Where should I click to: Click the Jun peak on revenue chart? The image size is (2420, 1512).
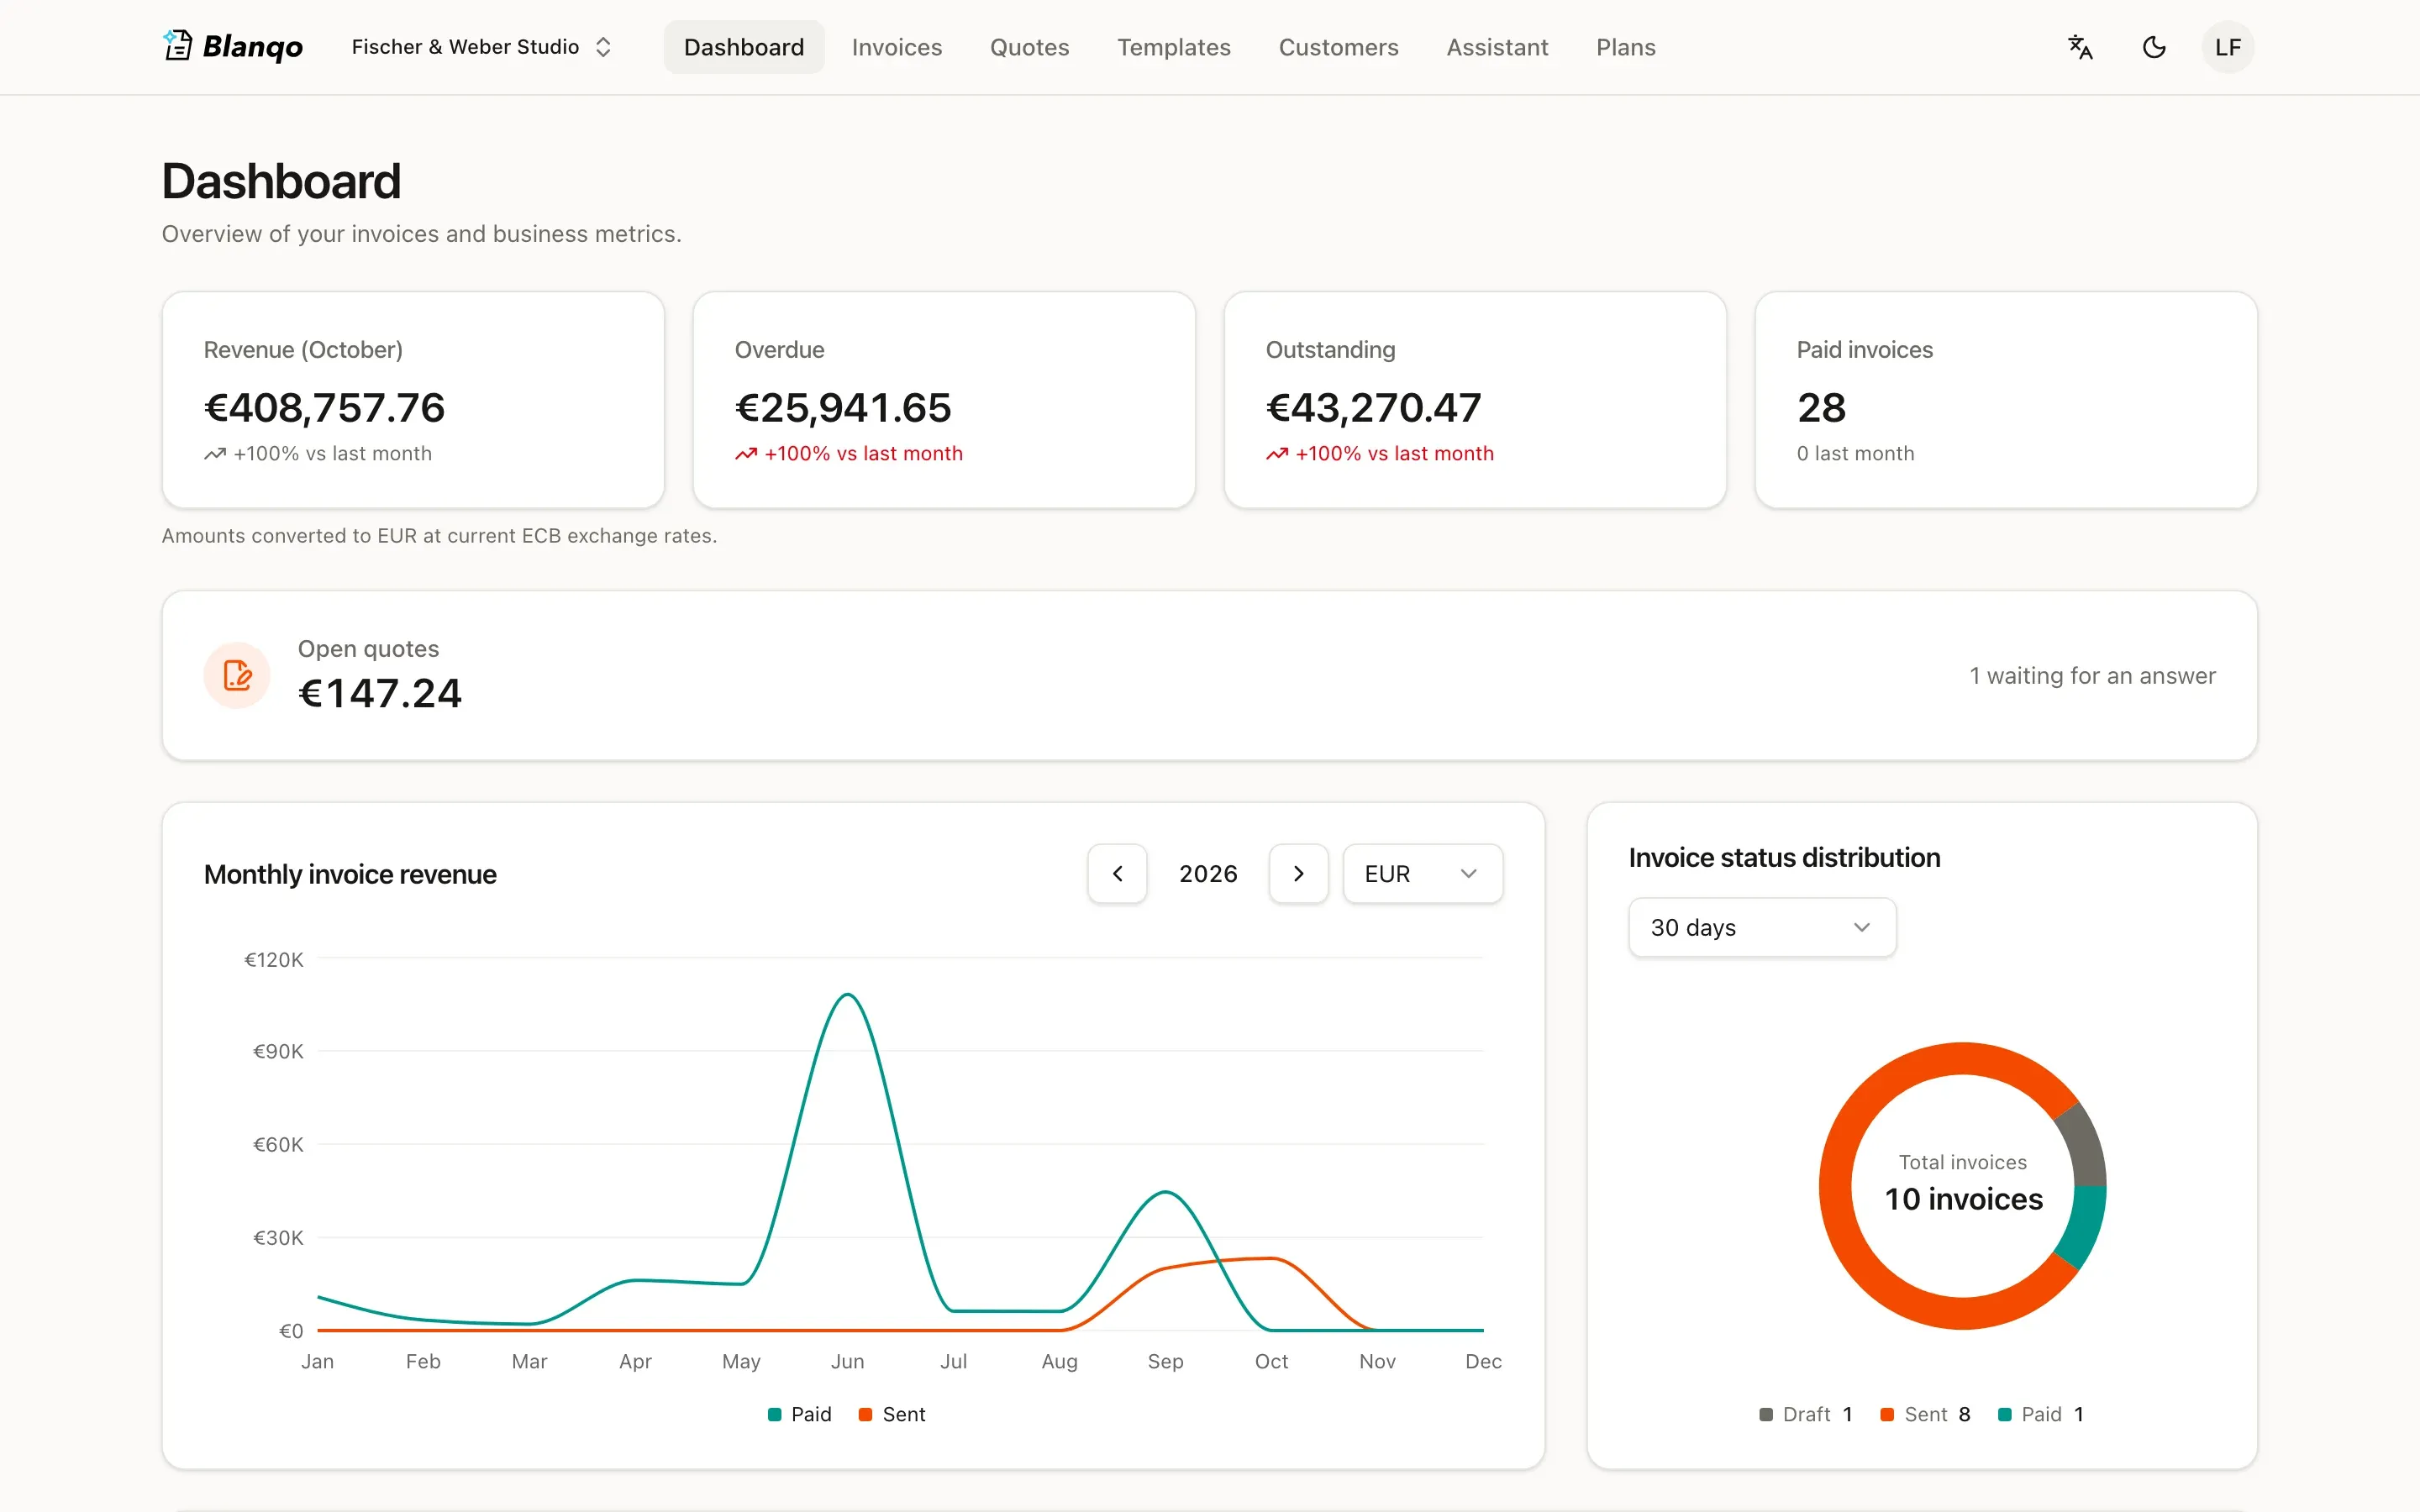point(847,995)
